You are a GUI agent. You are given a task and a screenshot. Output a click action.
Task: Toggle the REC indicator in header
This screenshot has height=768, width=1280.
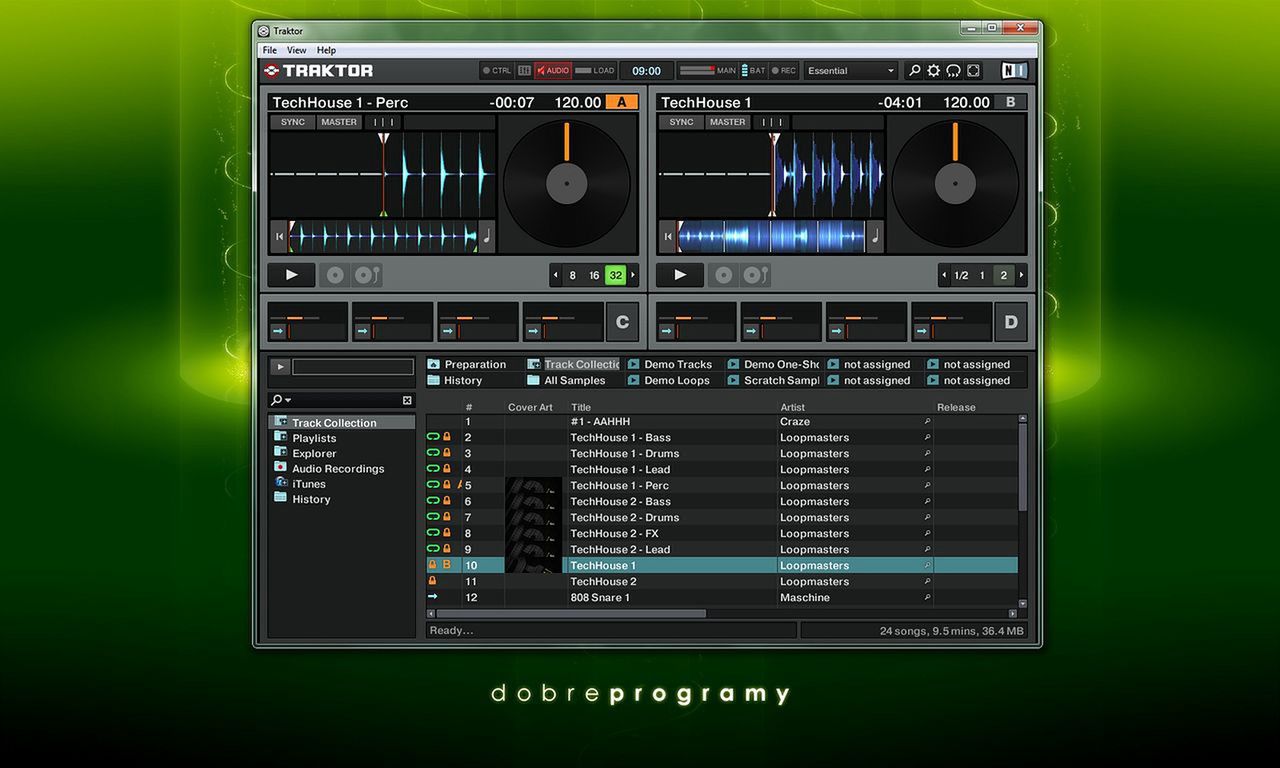pos(784,71)
